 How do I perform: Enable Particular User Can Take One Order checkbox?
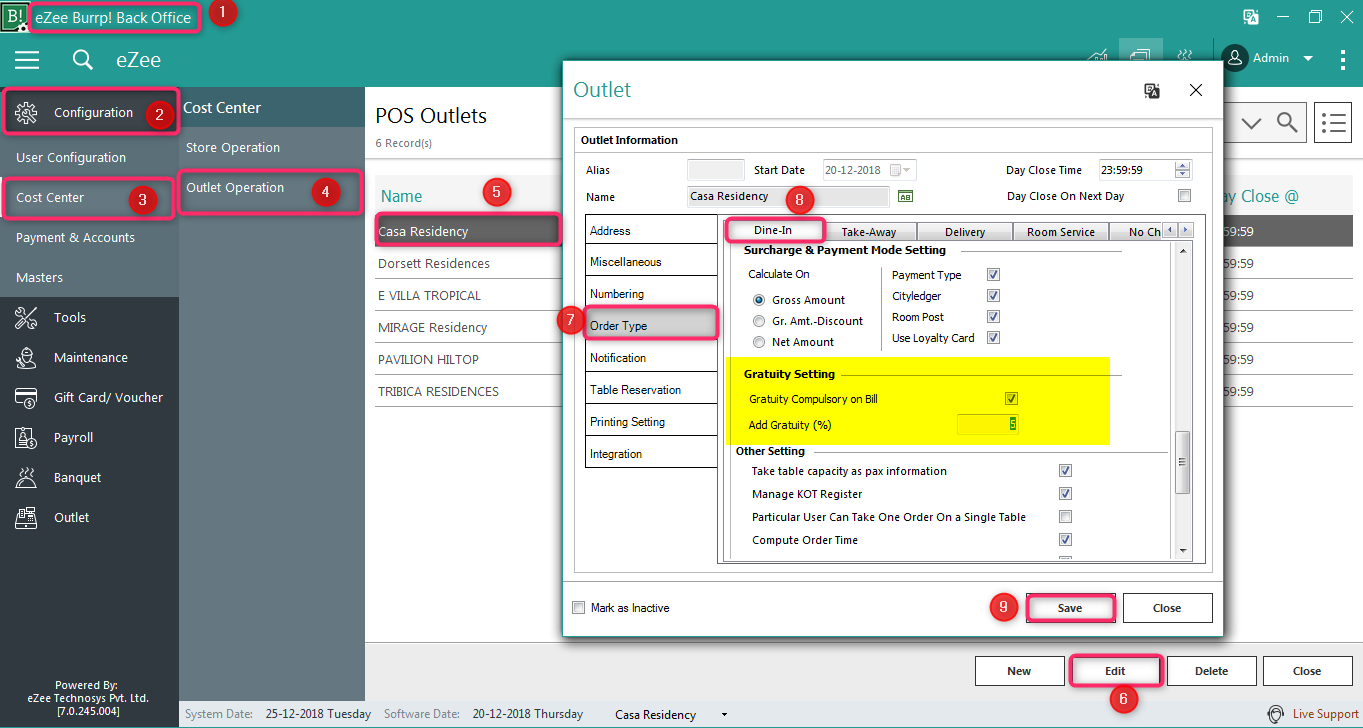pos(1065,516)
